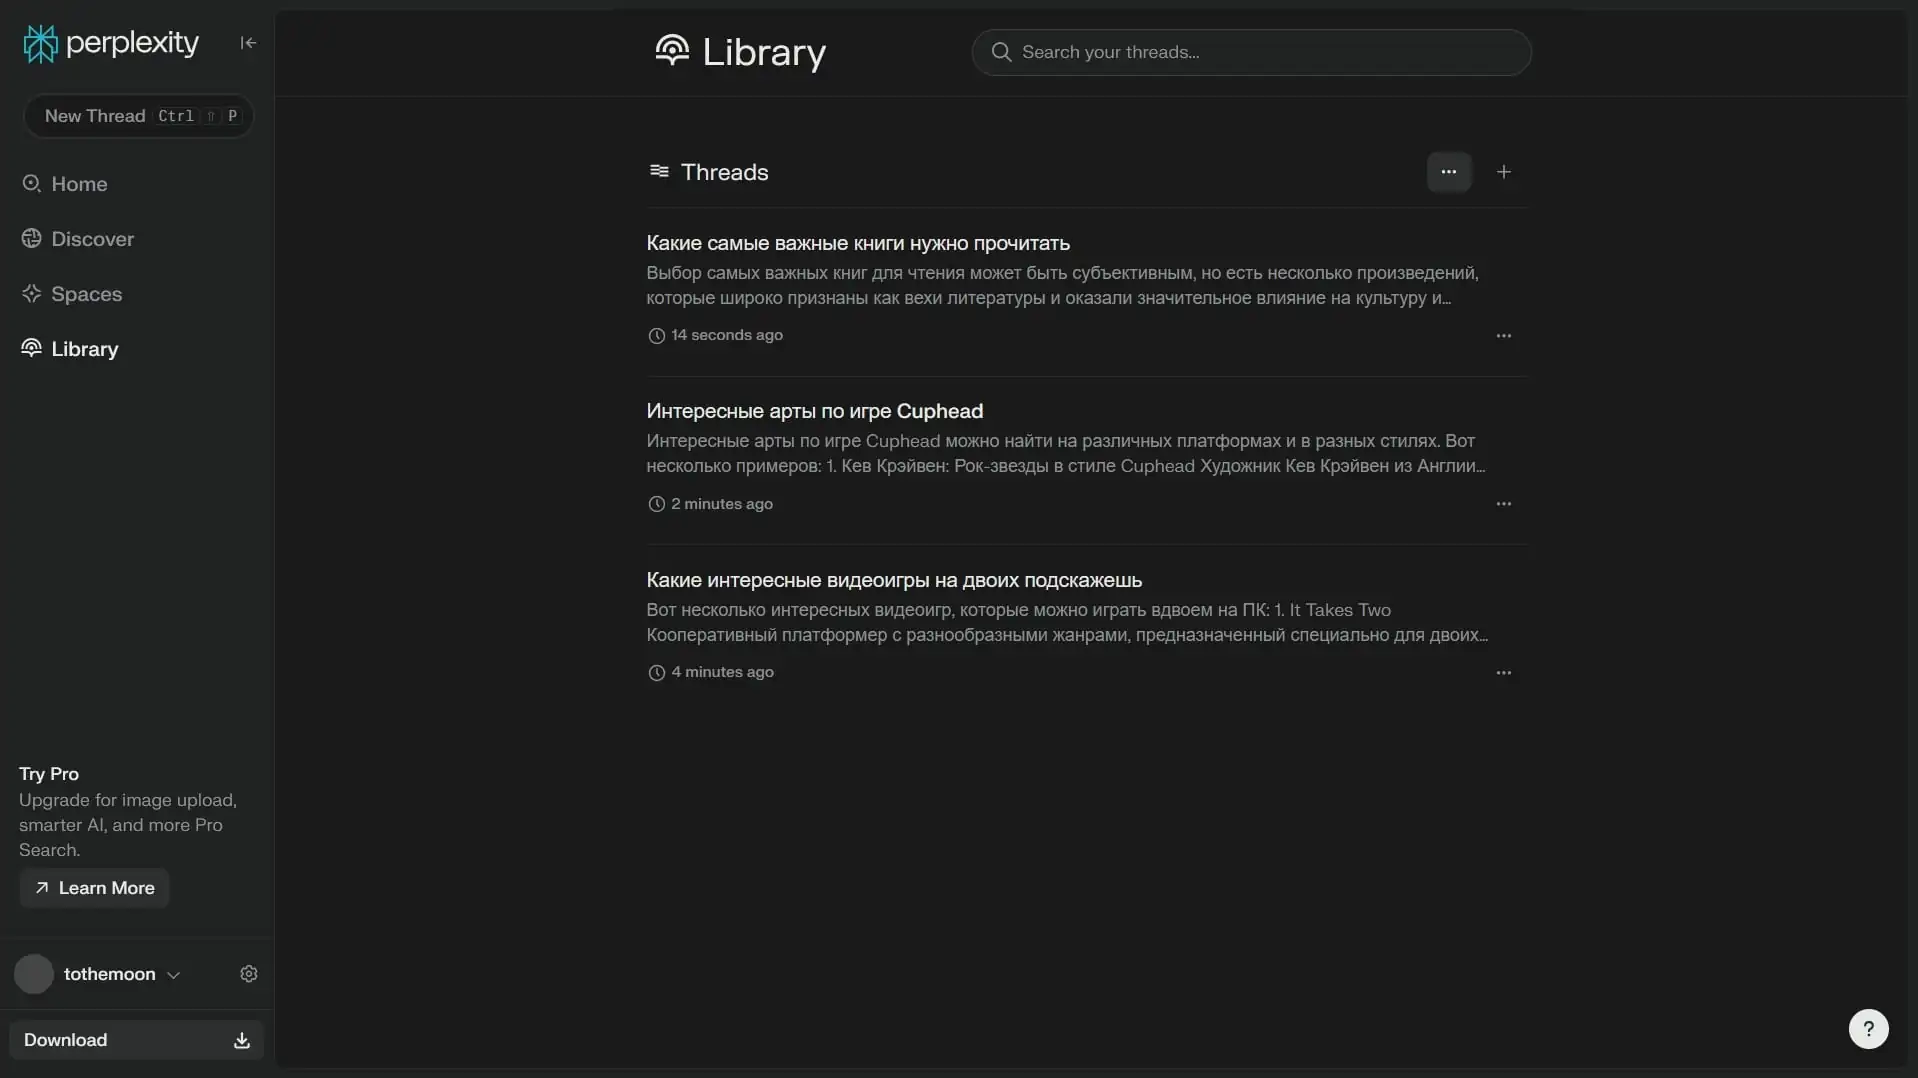Go to Home in sidebar
Image resolution: width=1918 pixels, height=1078 pixels.
point(78,184)
